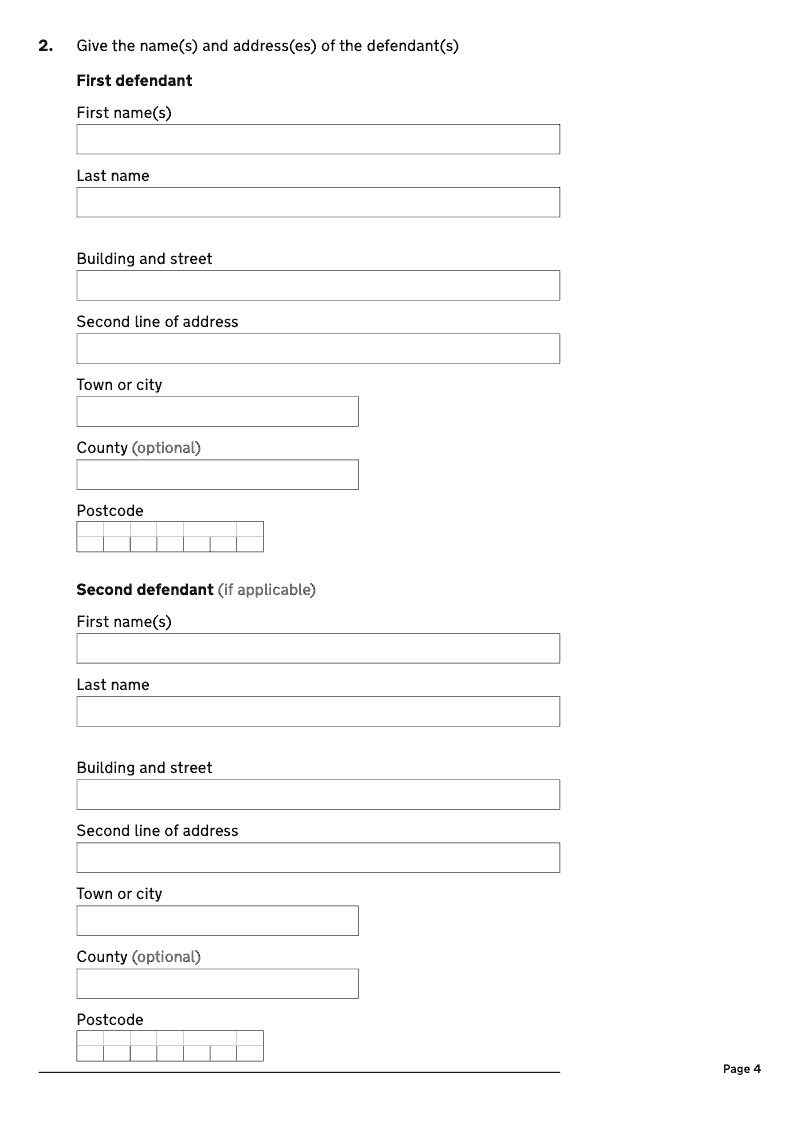
Task: Focus the second defendant's Town or city field
Action: tap(217, 920)
